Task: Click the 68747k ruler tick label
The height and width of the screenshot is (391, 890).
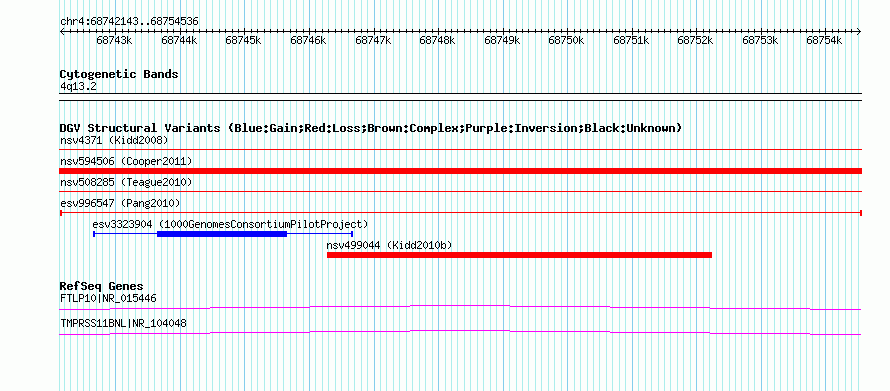Action: tap(373, 41)
